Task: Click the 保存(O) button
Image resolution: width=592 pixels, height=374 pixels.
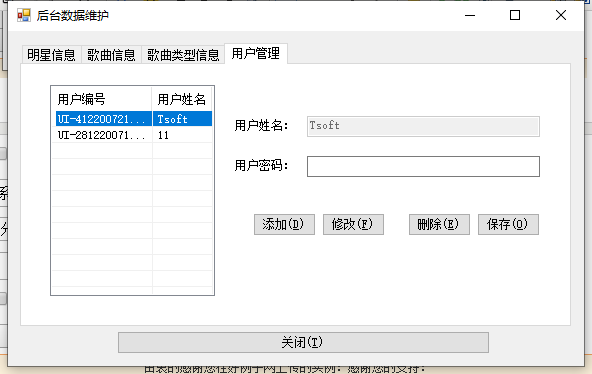Action: (x=508, y=225)
